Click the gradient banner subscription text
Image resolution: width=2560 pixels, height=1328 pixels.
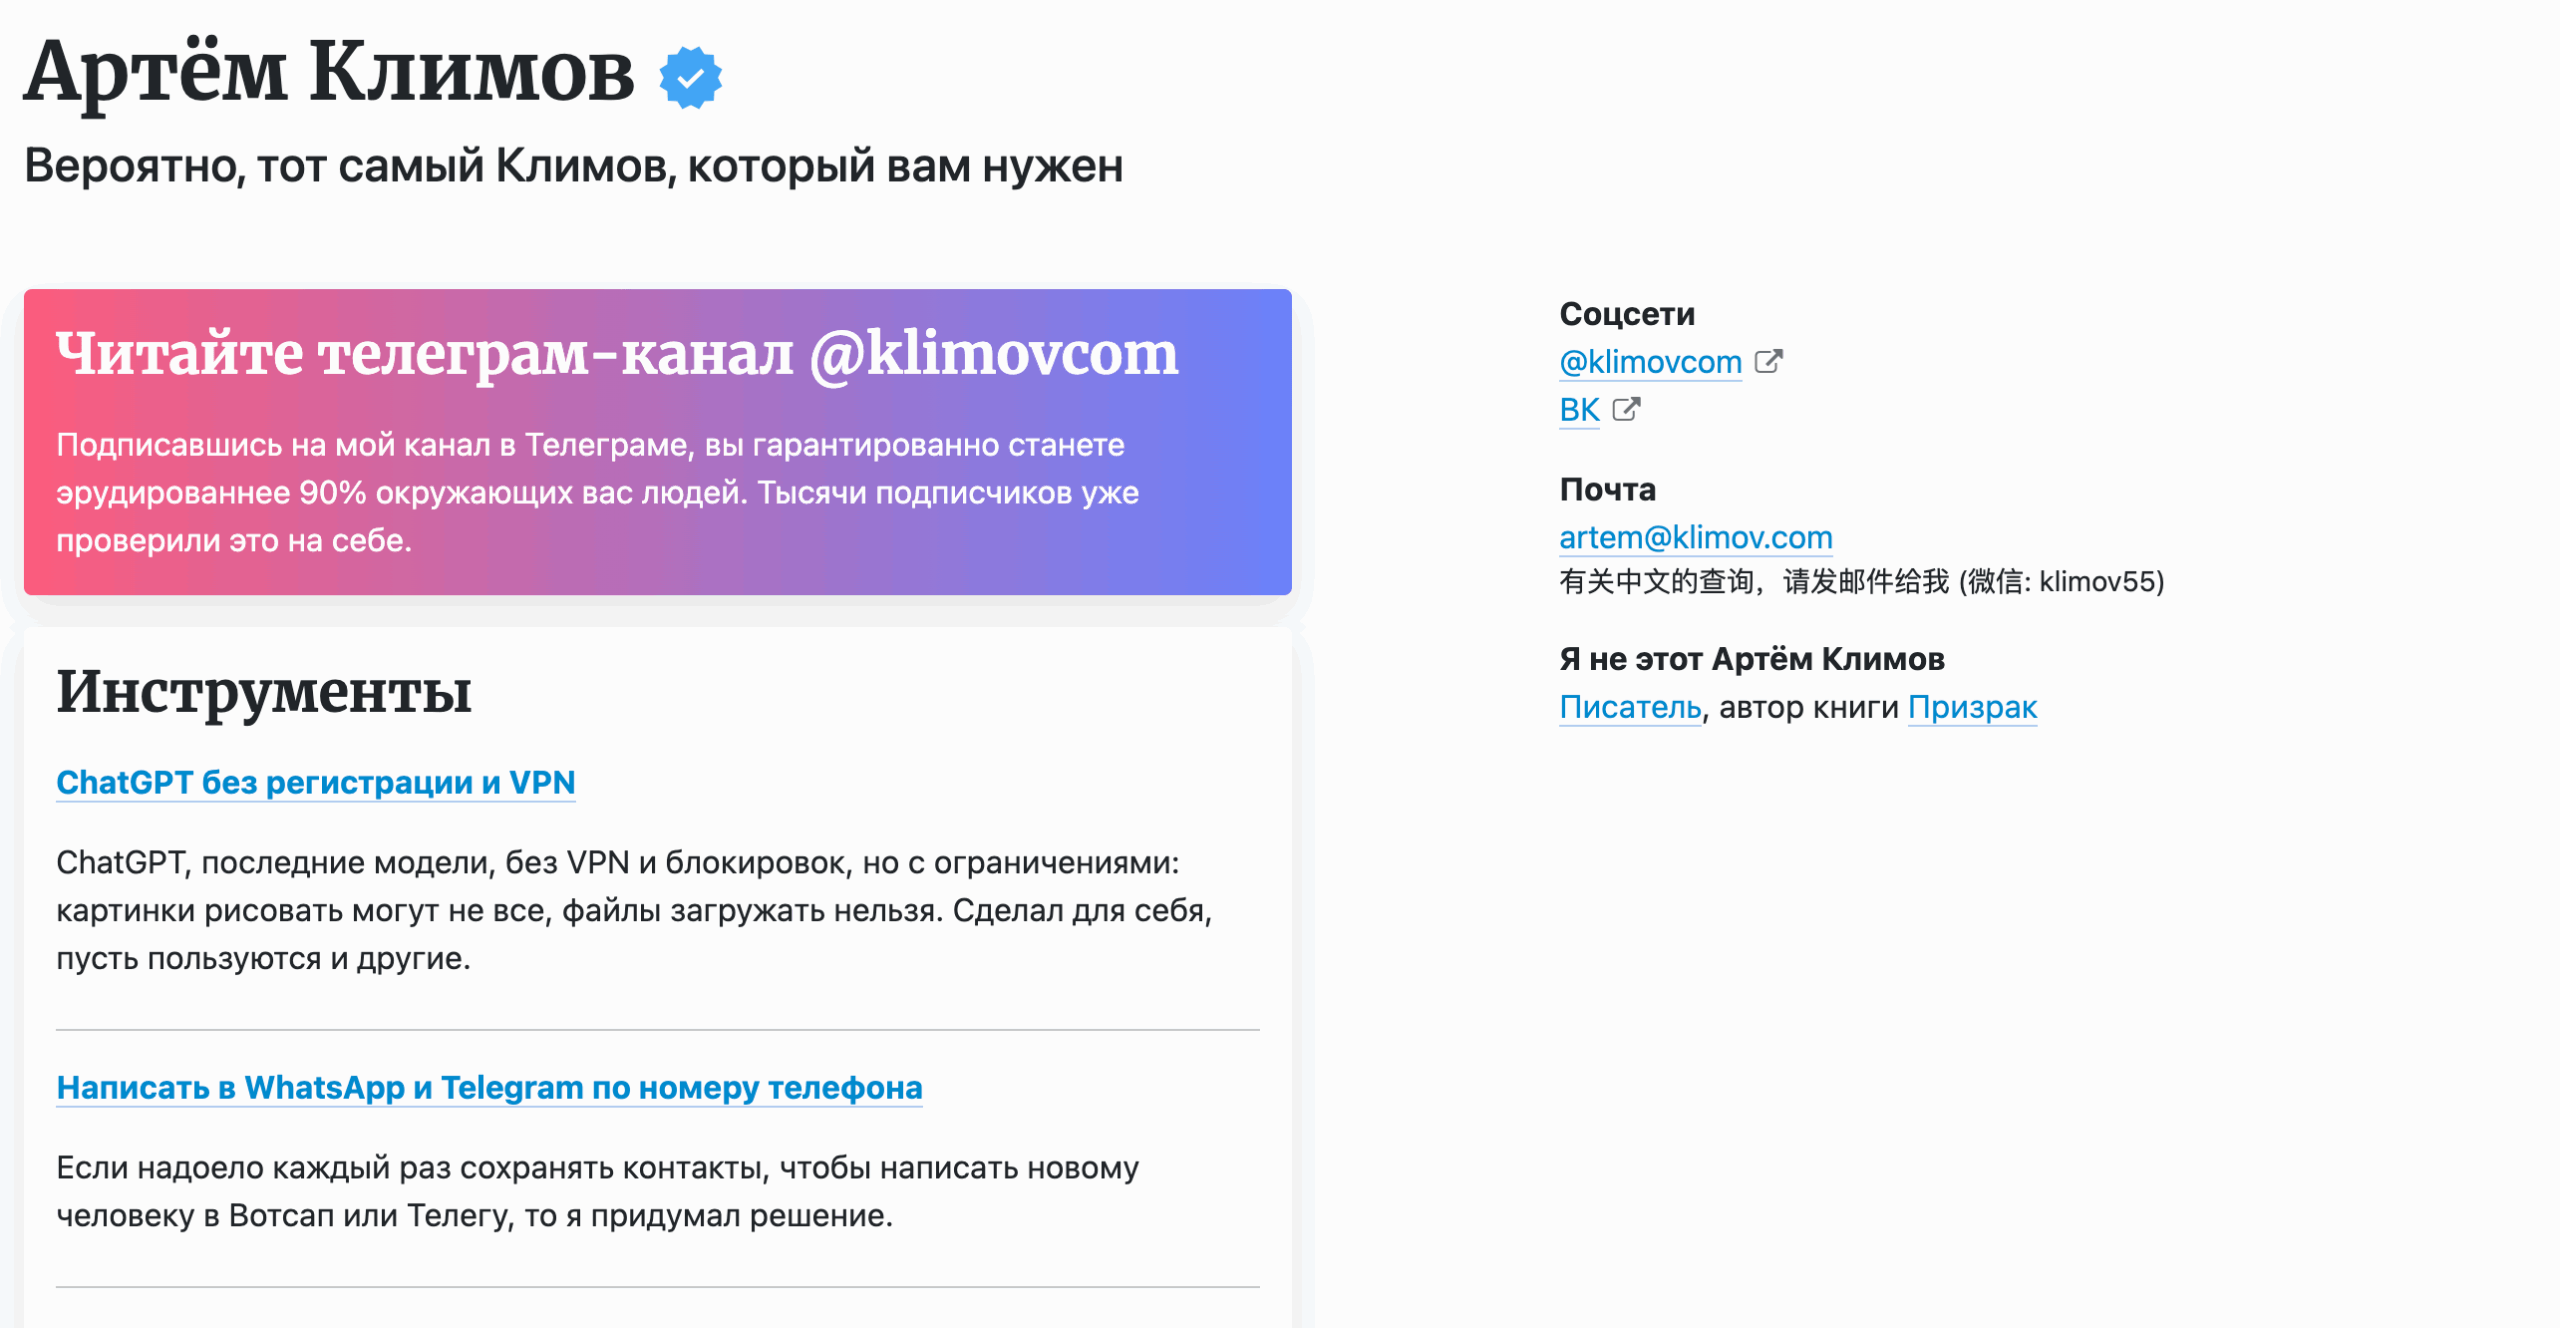click(x=597, y=492)
